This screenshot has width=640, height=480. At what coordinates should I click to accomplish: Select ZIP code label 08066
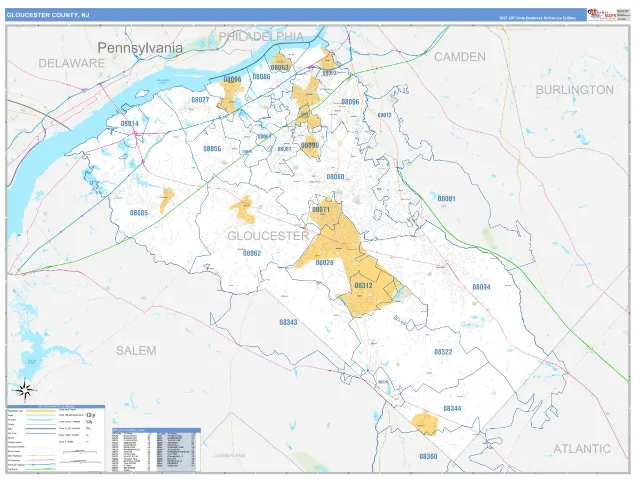pyautogui.click(x=232, y=79)
